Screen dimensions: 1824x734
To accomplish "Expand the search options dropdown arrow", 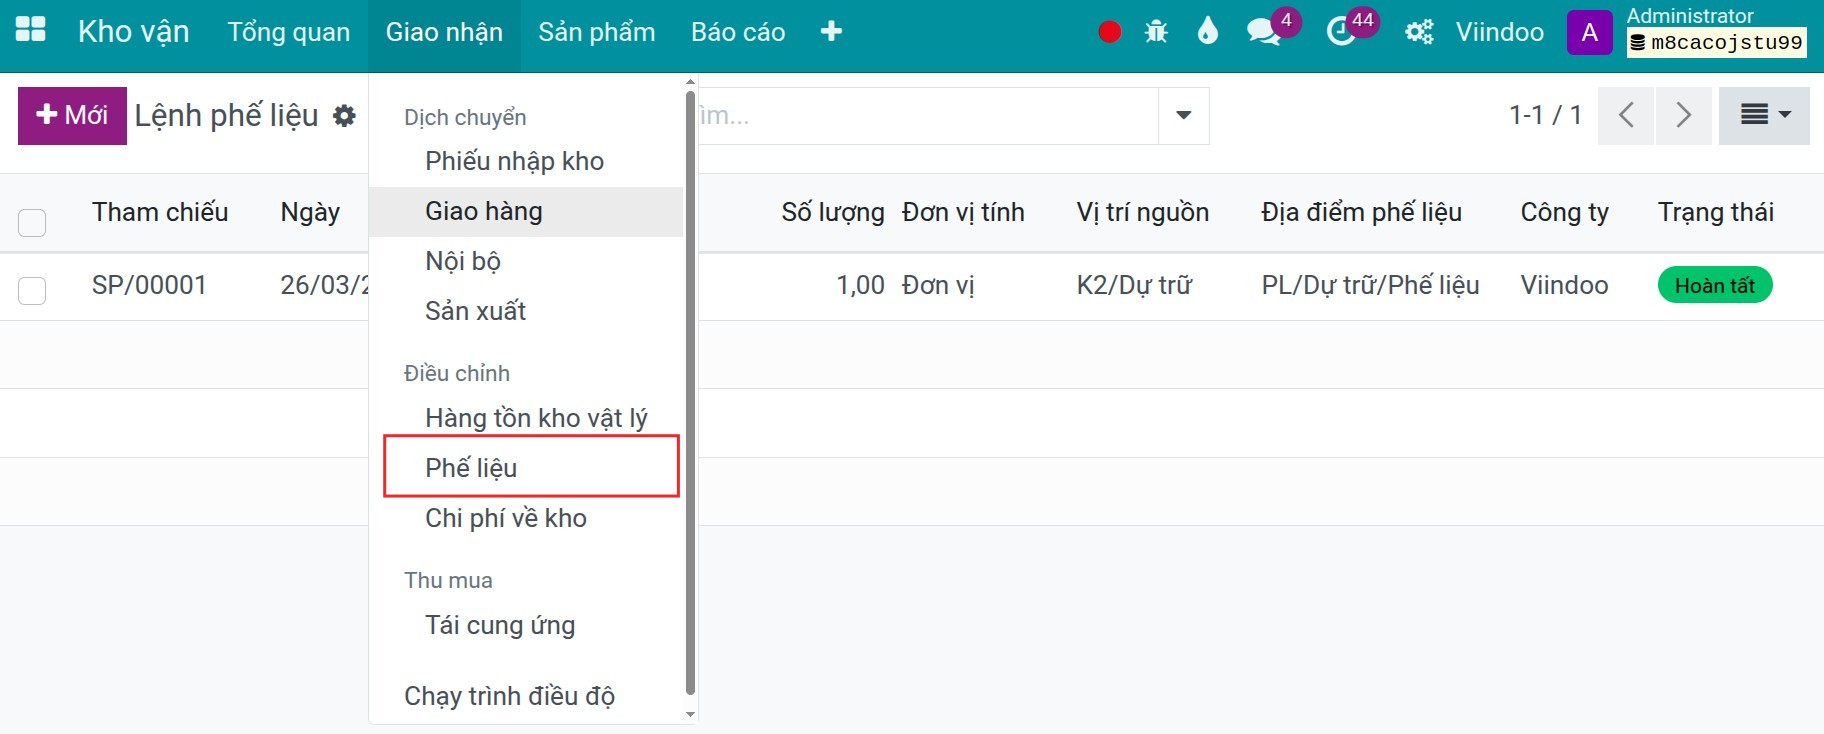I will click(1184, 115).
